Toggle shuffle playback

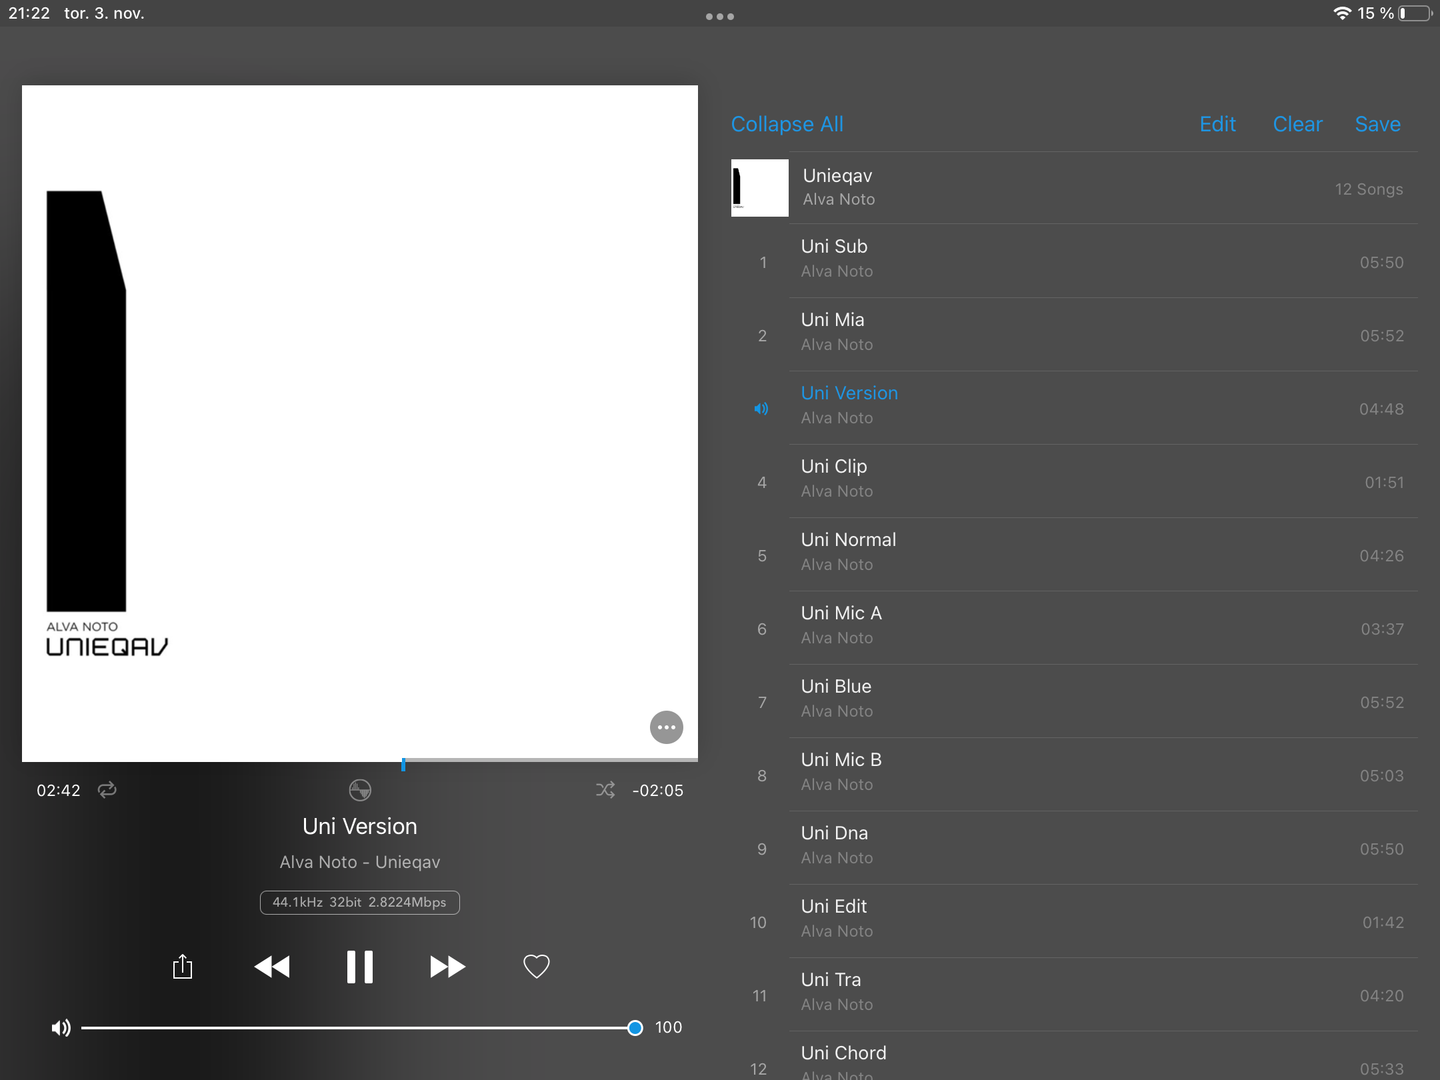click(605, 790)
